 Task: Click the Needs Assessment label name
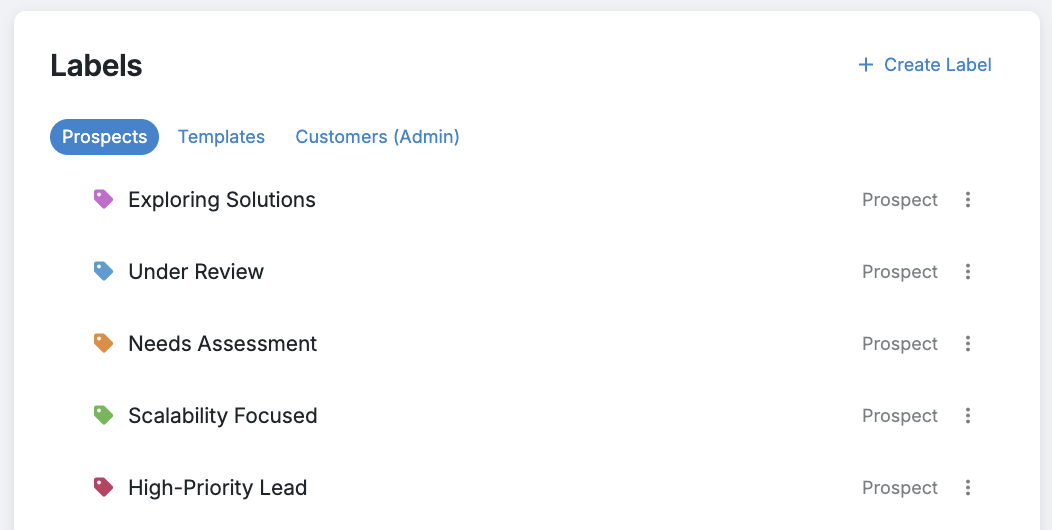coord(222,344)
